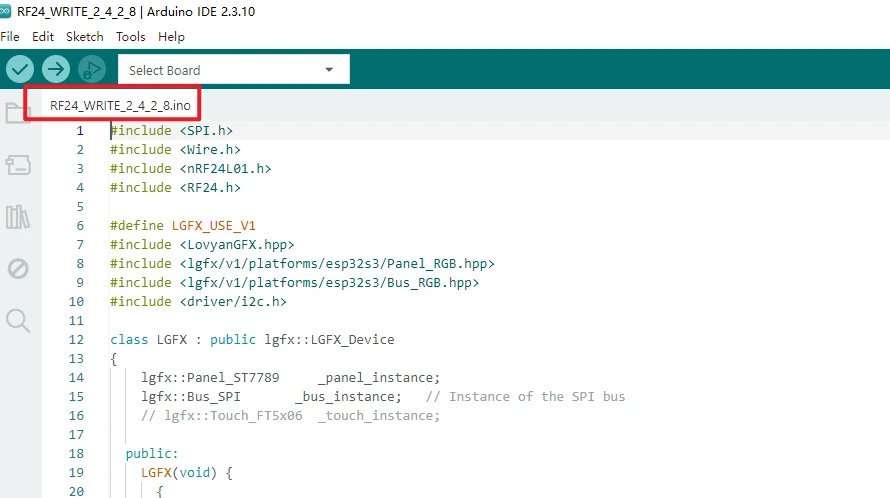Viewport: 890px width, 498px height.
Task: Click the '#include <RF24.h>' line
Action: (175, 187)
